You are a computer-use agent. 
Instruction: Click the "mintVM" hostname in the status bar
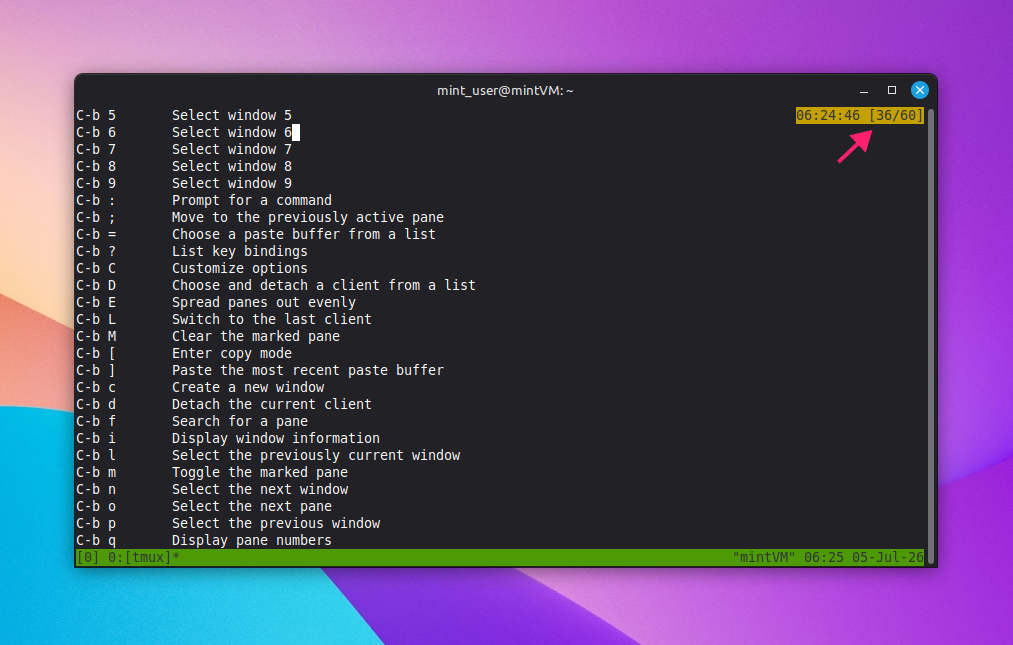[x=764, y=557]
